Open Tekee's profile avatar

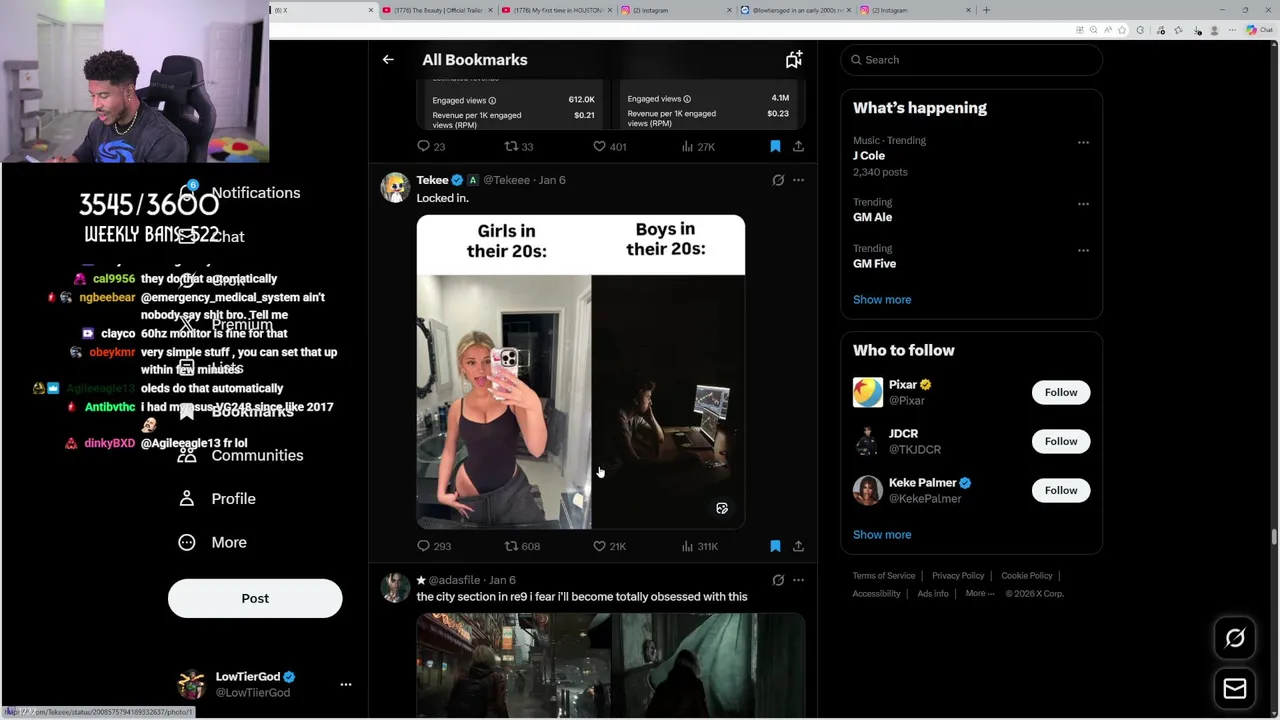[396, 187]
